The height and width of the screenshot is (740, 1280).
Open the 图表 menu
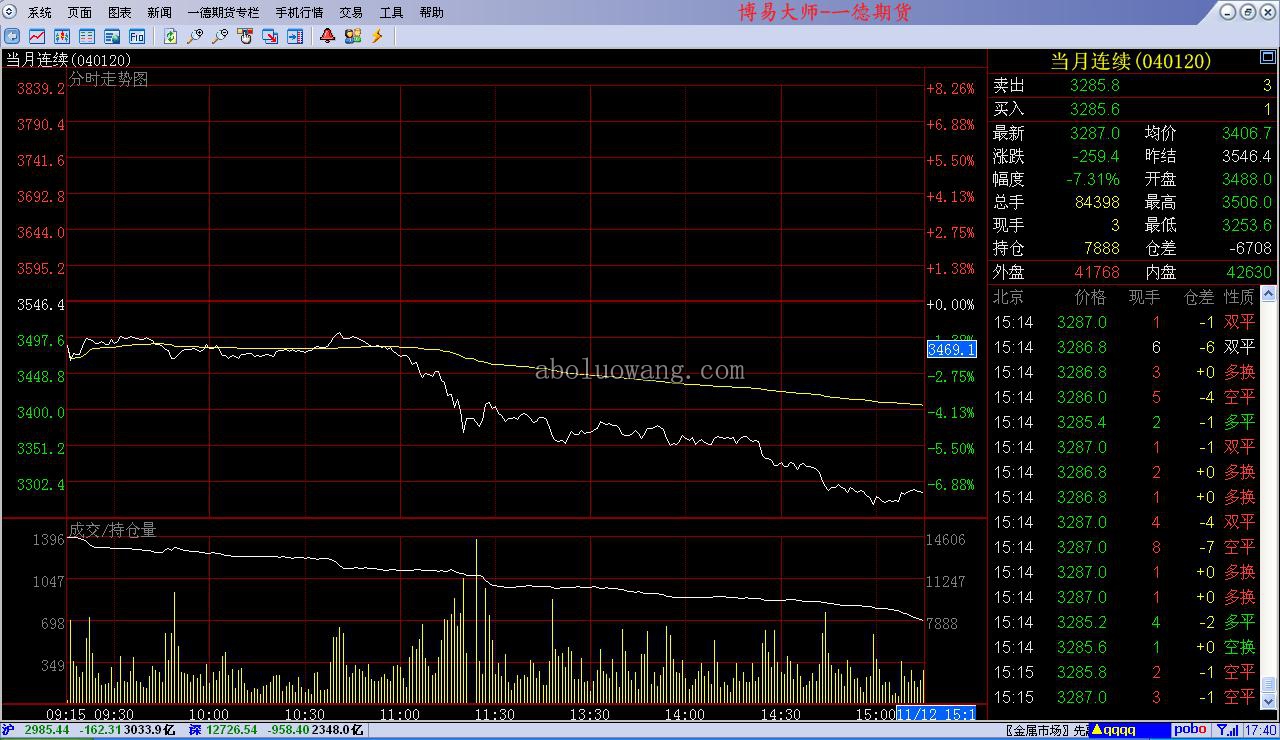[x=120, y=13]
